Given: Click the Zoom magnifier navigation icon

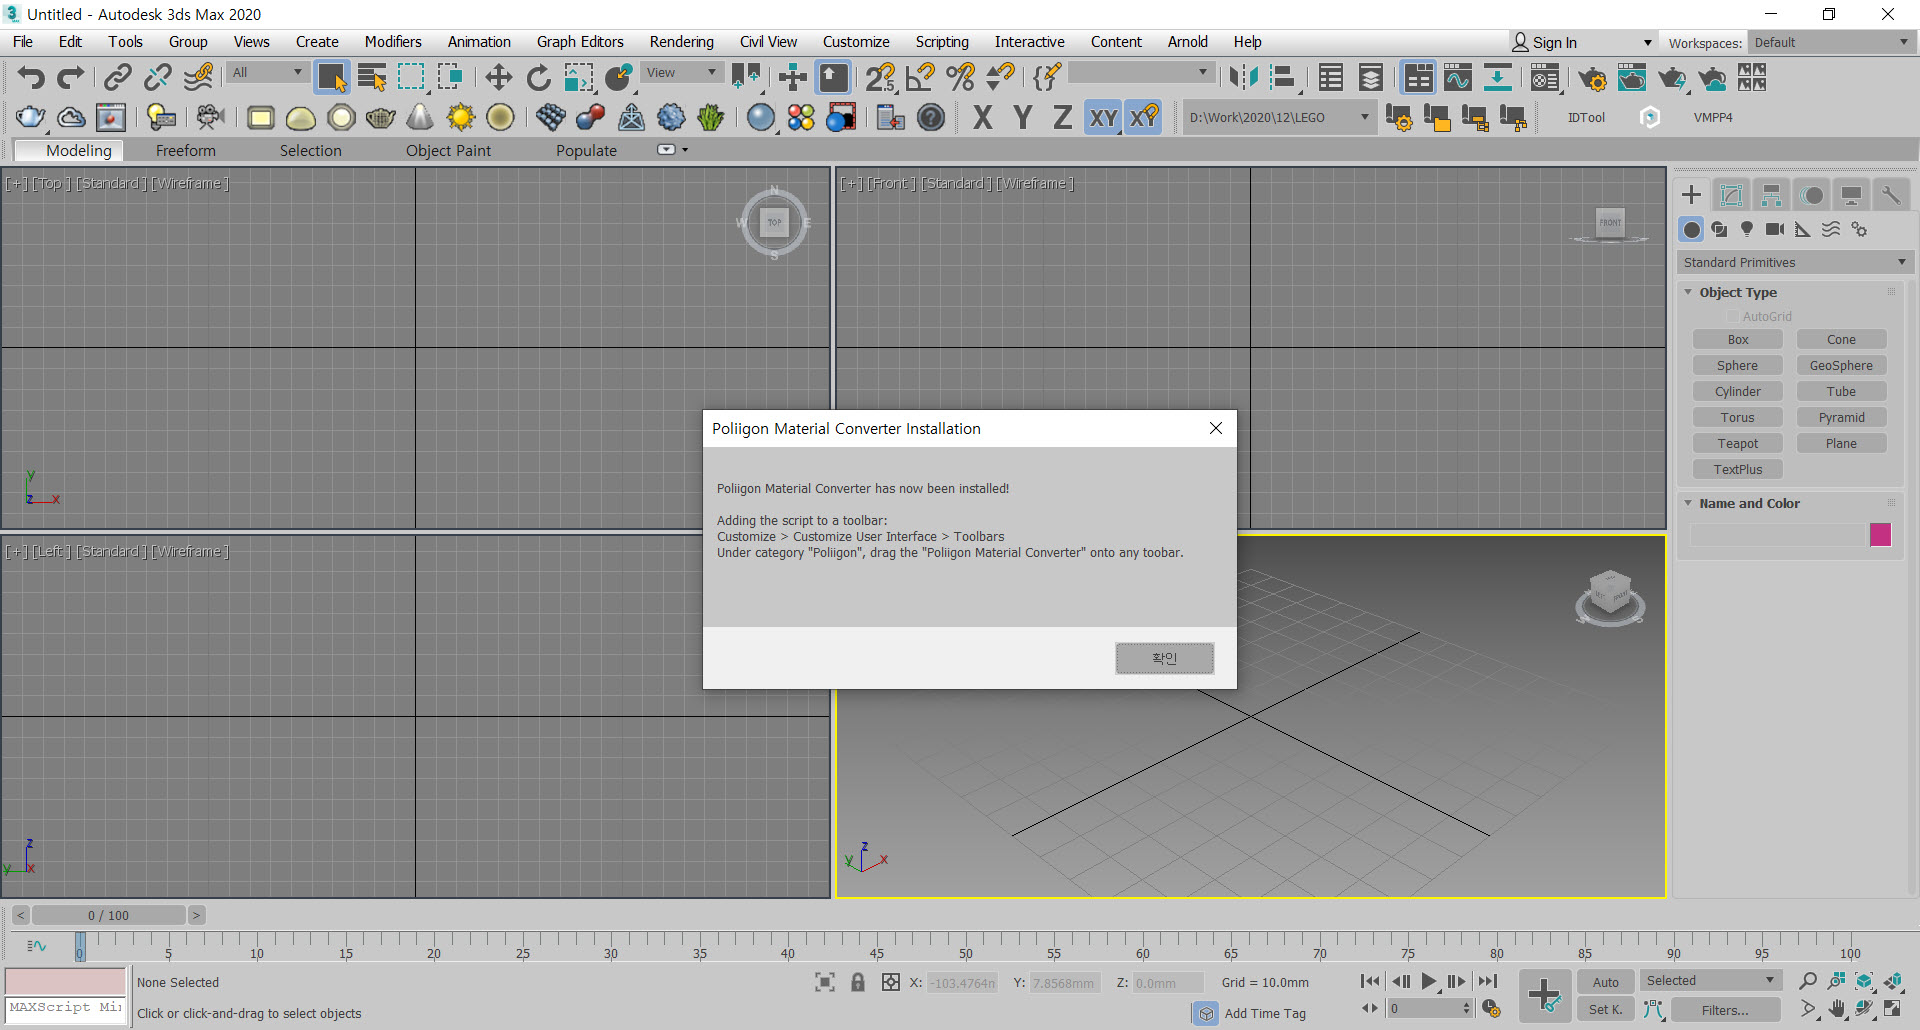Looking at the screenshot, I should [1808, 981].
